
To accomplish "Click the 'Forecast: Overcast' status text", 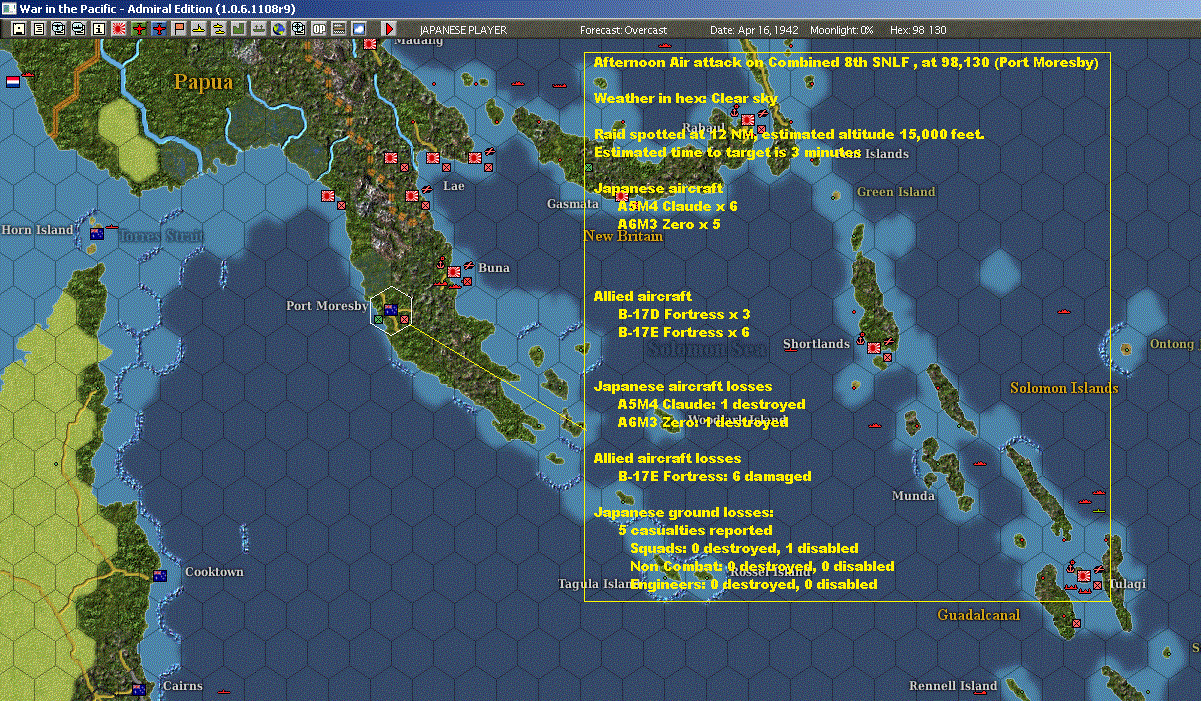I will (624, 30).
